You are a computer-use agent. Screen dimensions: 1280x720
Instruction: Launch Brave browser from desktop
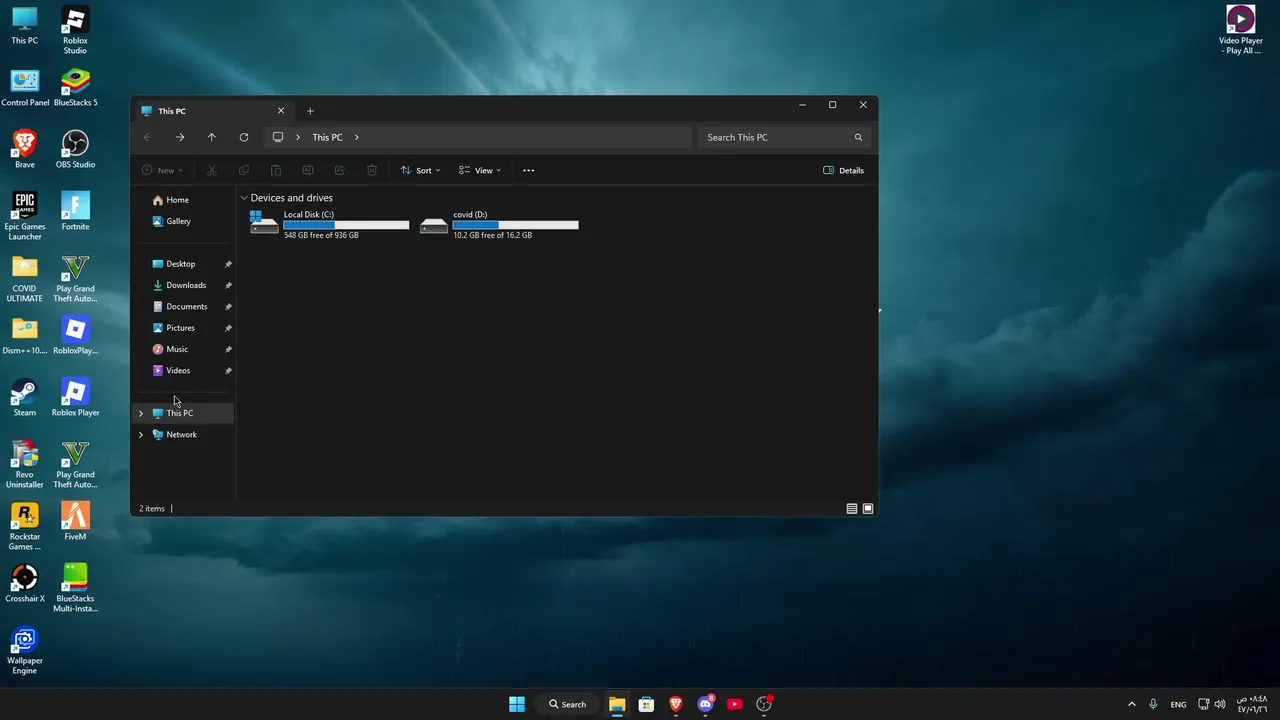click(x=25, y=150)
